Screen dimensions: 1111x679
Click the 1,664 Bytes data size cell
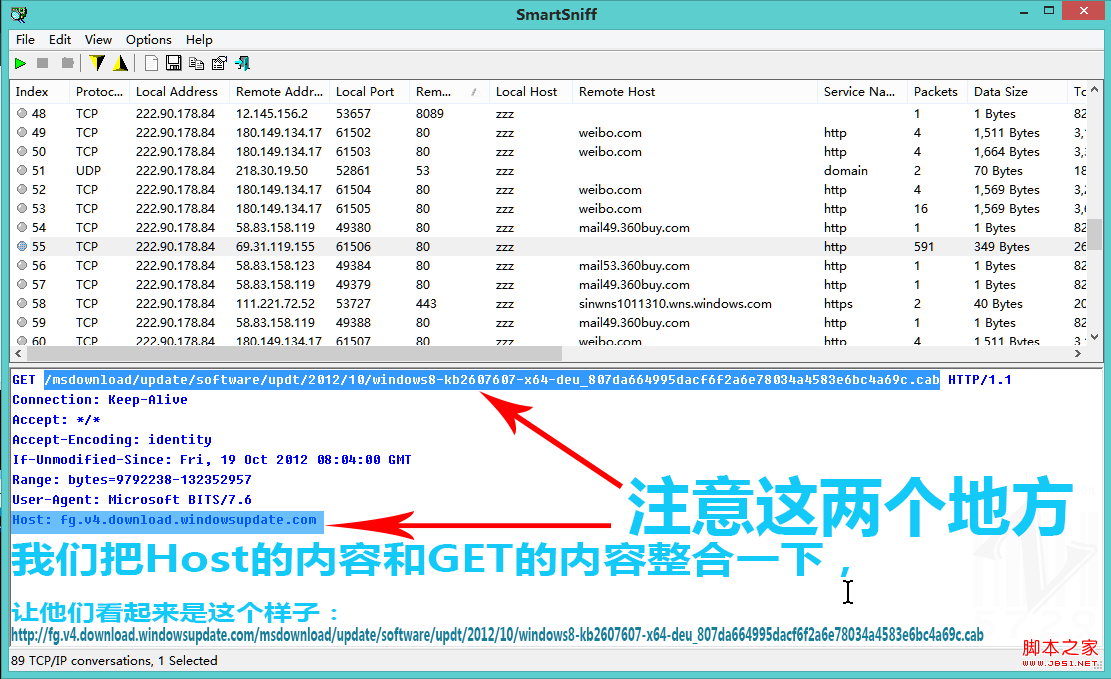pos(1006,152)
